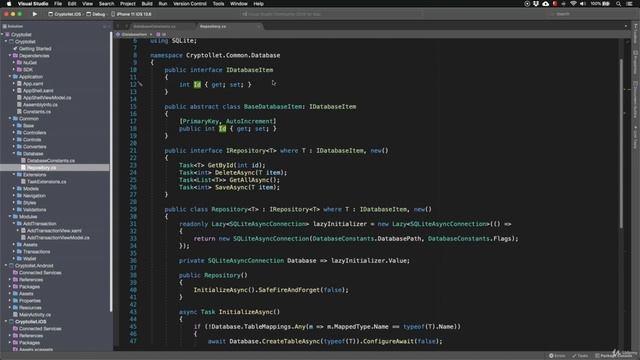Collapse the Modules folder

(10, 216)
